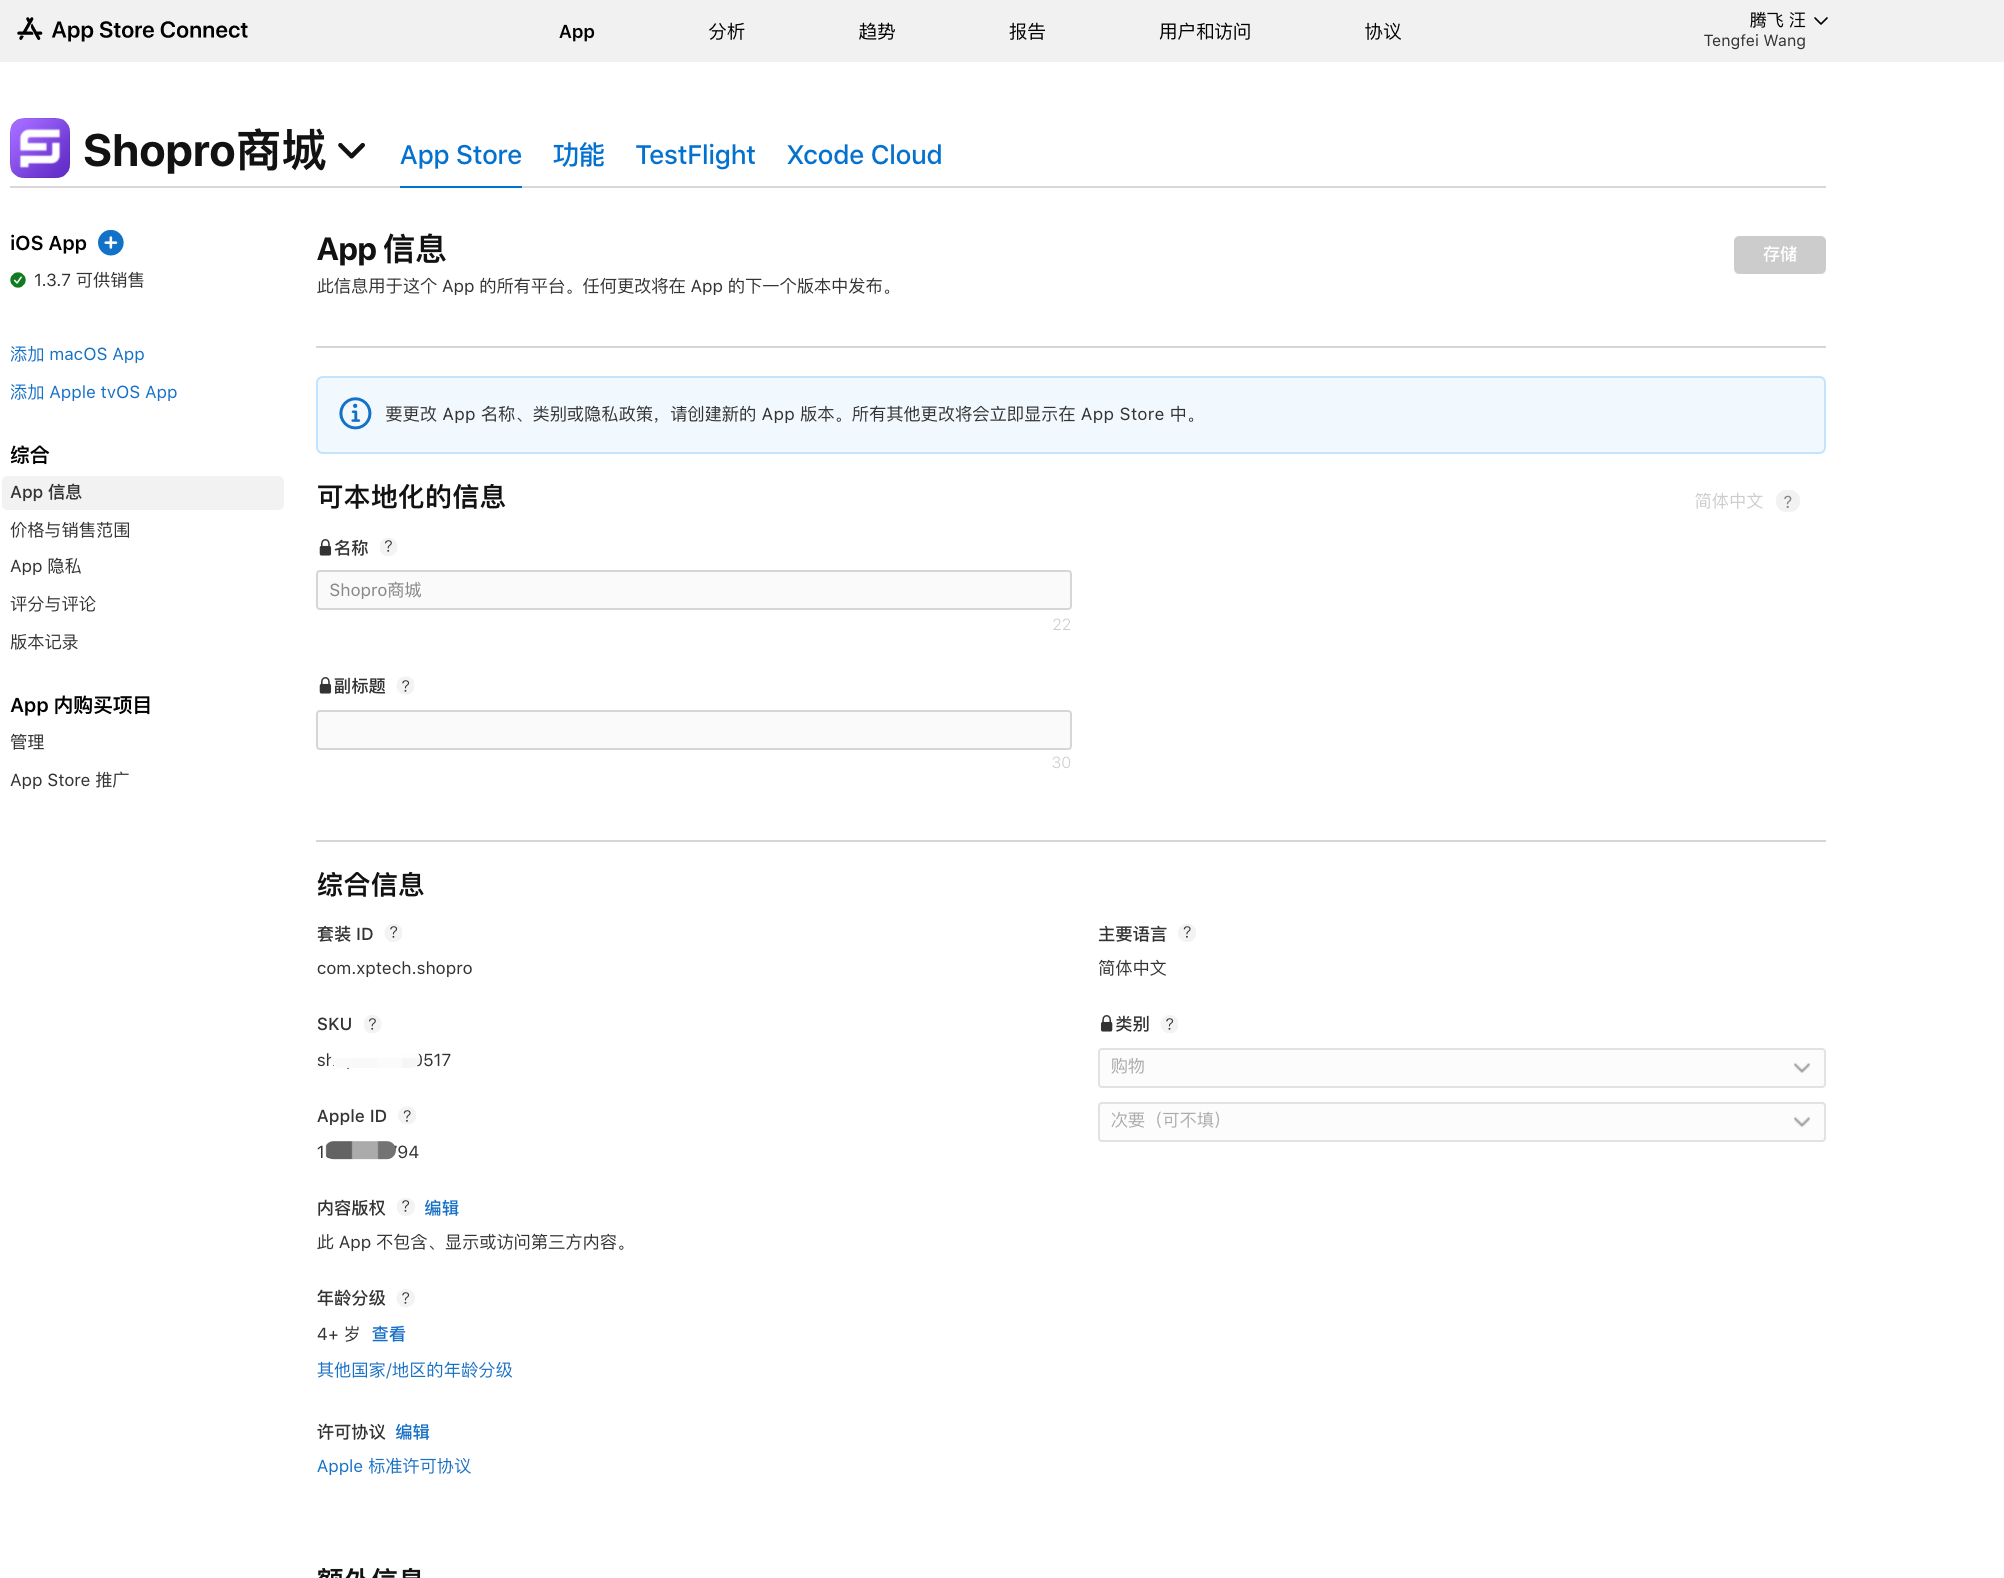The width and height of the screenshot is (2004, 1578).
Task: Click the green status icon beside 1.3.7
Action: coord(18,280)
